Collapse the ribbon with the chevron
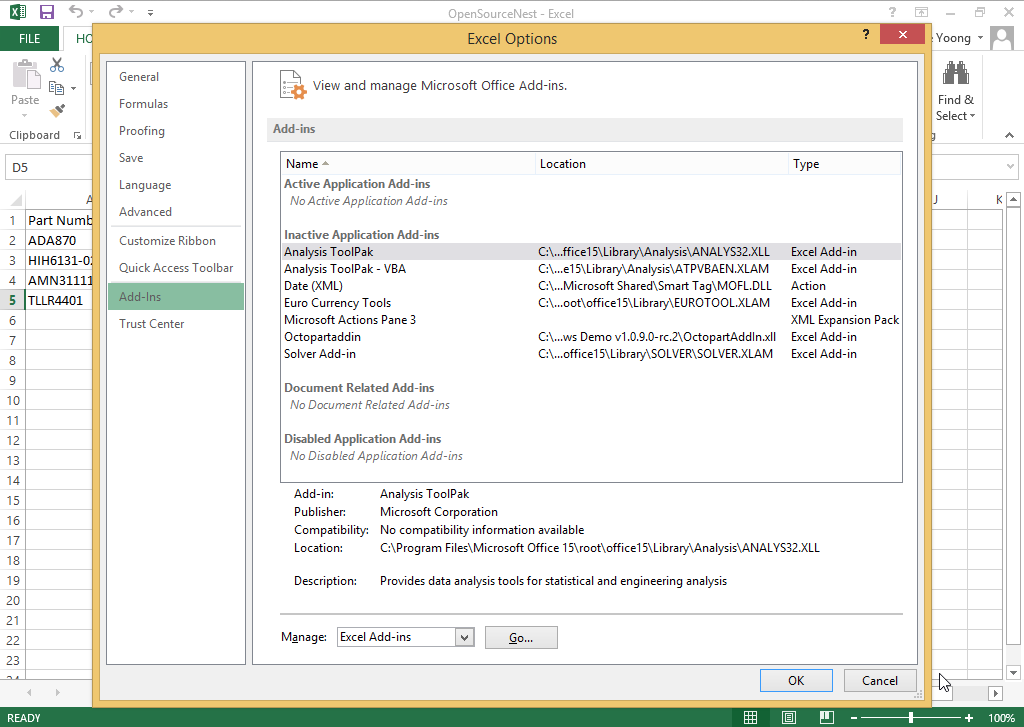The image size is (1024, 727). 1011,136
